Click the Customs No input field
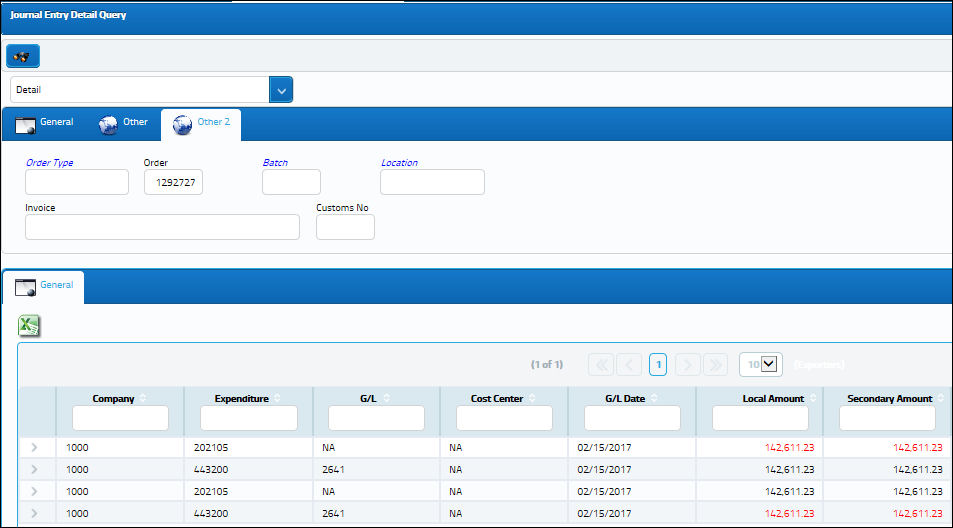The height and width of the screenshot is (528, 953). pos(345,227)
